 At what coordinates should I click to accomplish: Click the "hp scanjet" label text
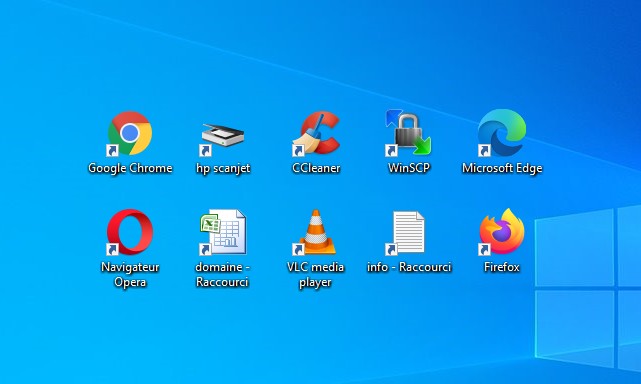click(223, 168)
